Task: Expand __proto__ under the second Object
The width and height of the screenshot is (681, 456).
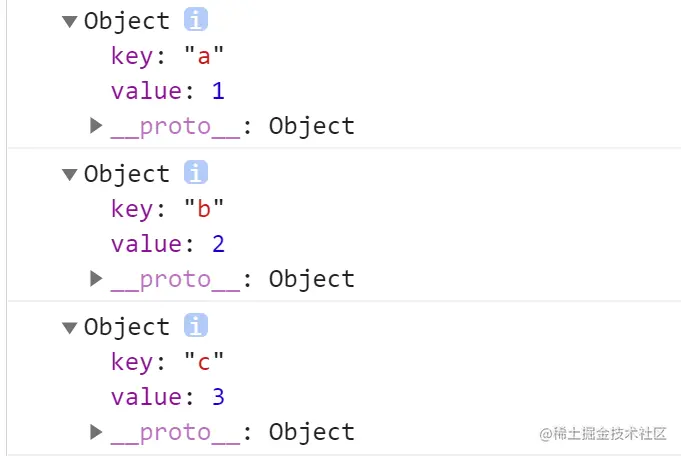Action: 96,278
